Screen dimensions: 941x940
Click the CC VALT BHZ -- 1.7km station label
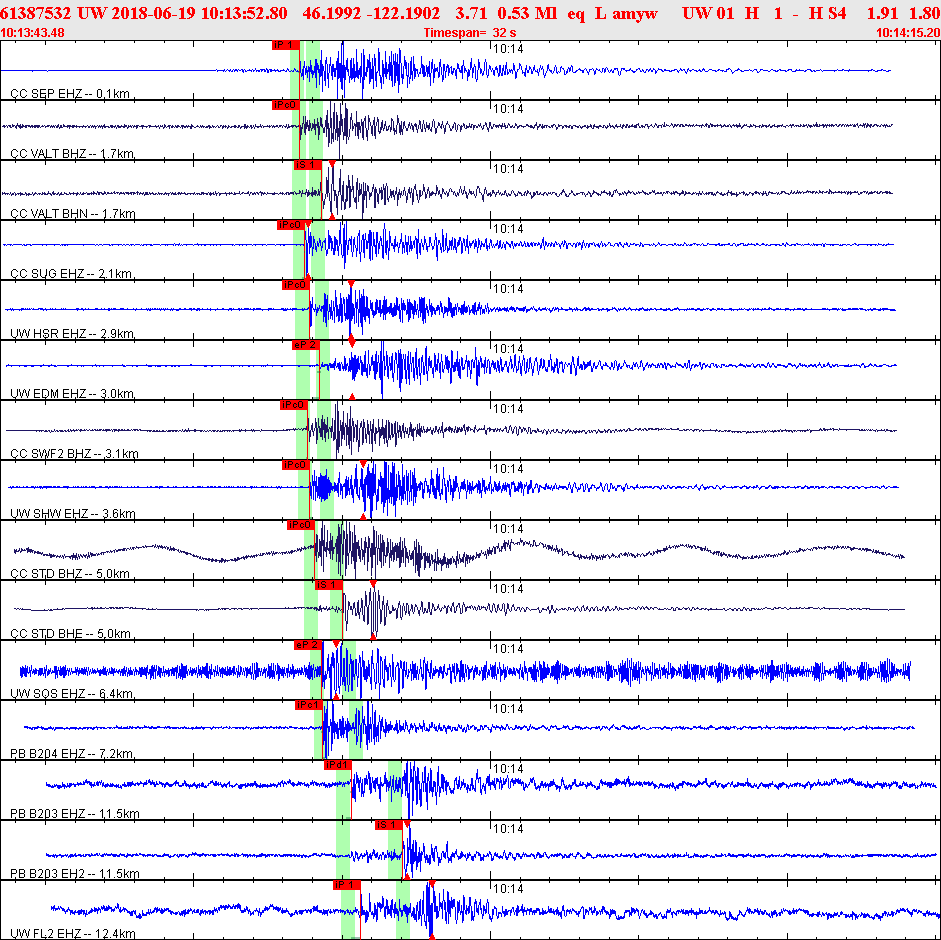coord(72,154)
